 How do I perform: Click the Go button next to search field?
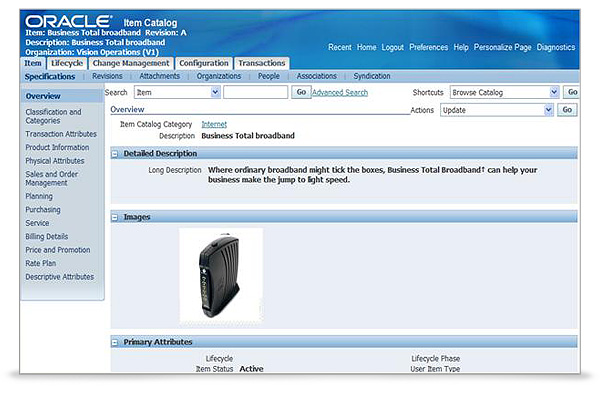click(x=301, y=92)
